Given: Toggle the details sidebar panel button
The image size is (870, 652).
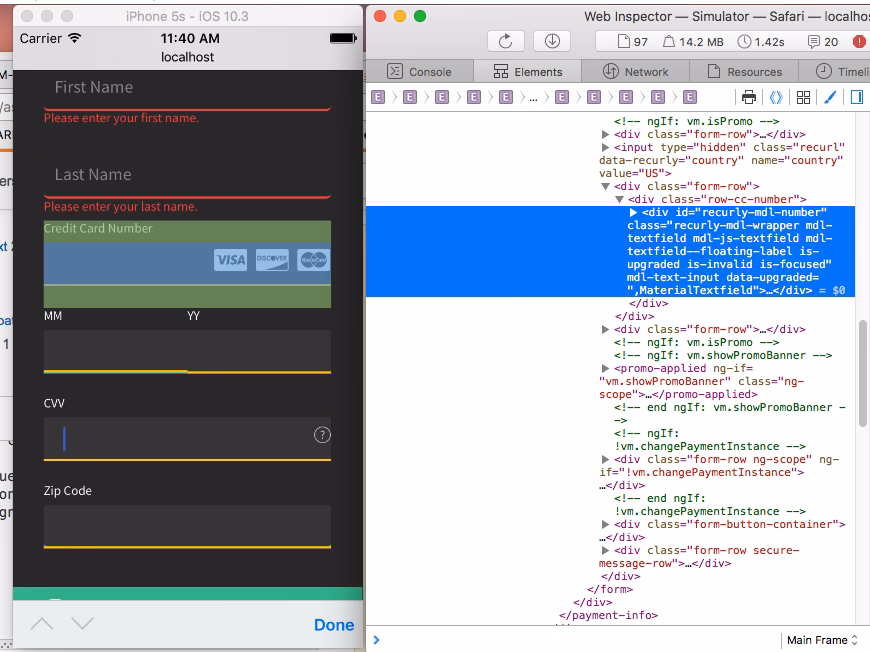Looking at the screenshot, I should [856, 97].
